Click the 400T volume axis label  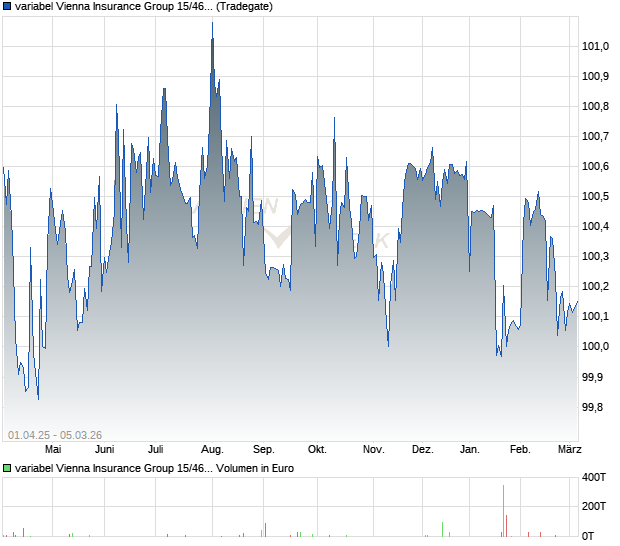596,476
